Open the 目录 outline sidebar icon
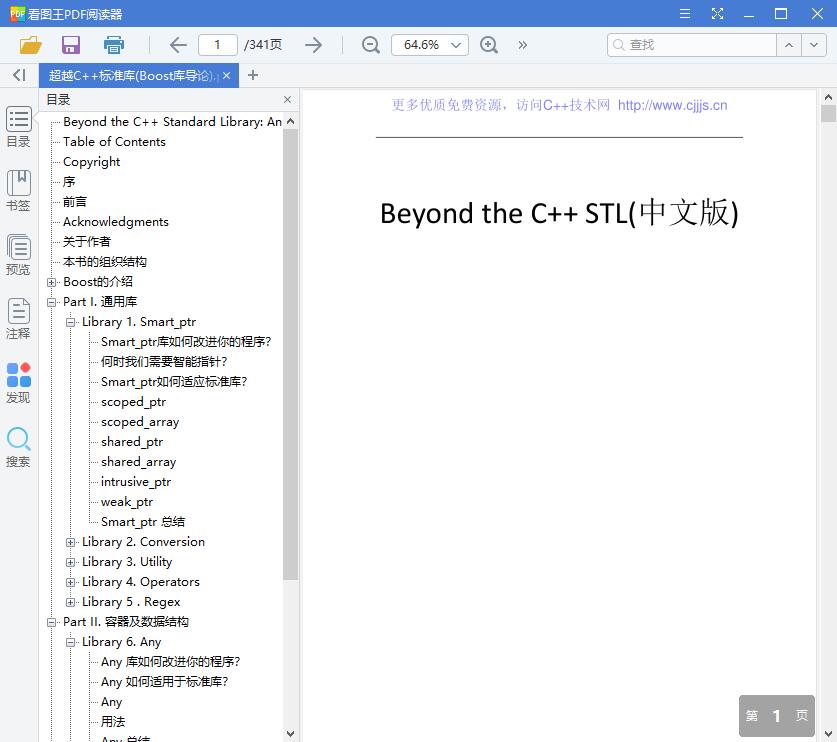837x742 pixels. 19,127
